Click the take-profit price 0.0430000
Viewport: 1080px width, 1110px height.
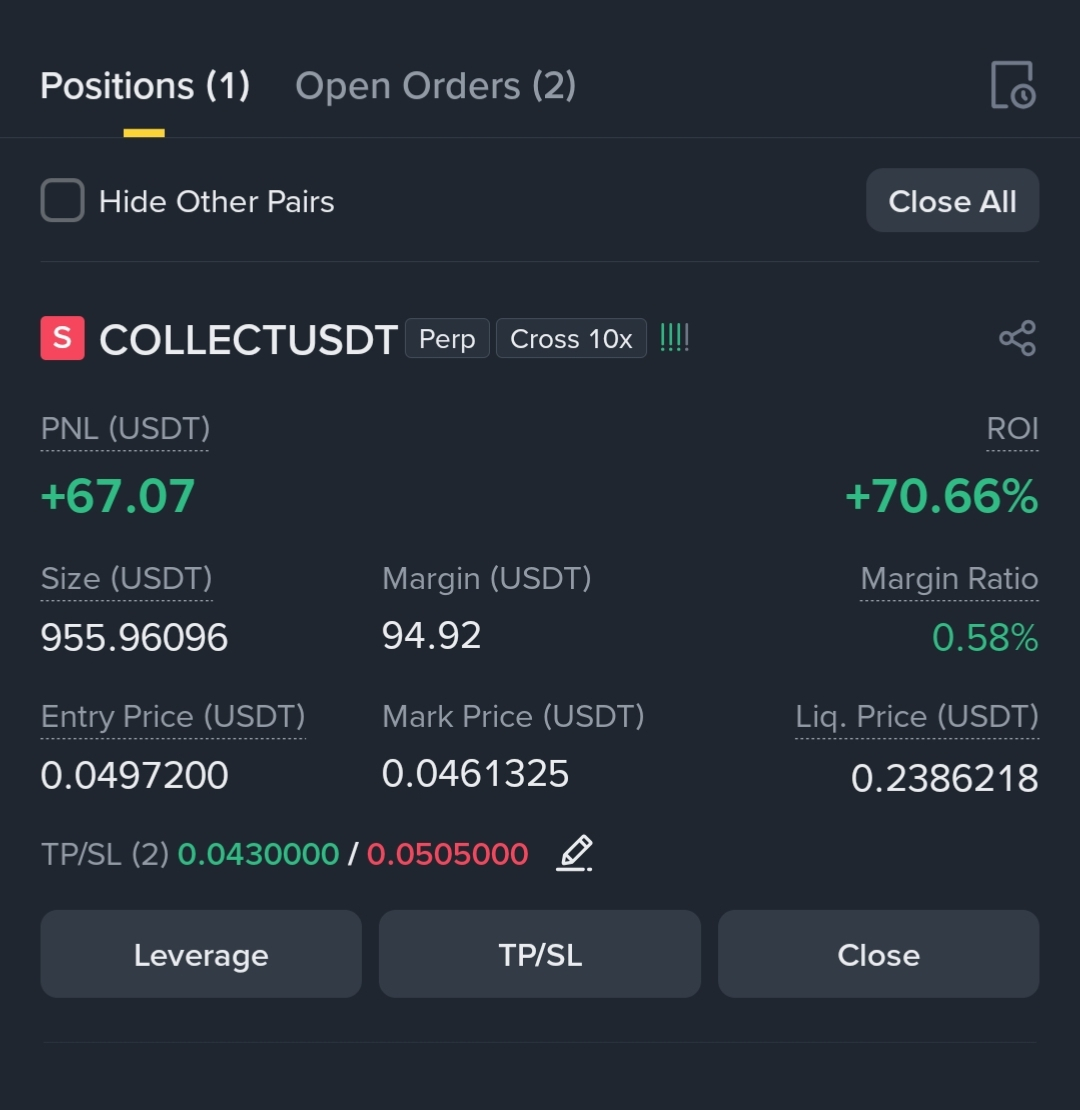(258, 854)
